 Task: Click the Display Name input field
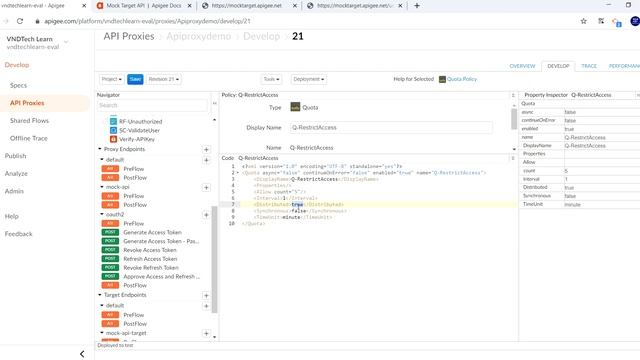click(x=391, y=128)
